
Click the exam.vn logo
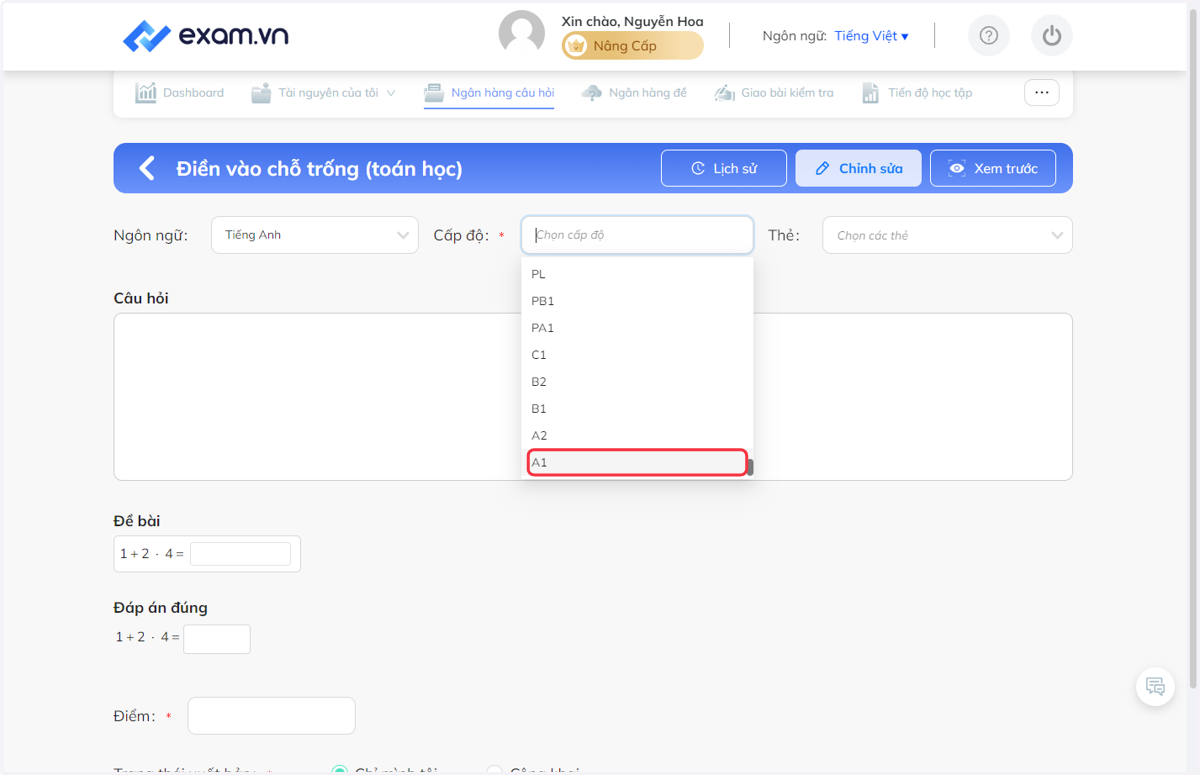(205, 36)
